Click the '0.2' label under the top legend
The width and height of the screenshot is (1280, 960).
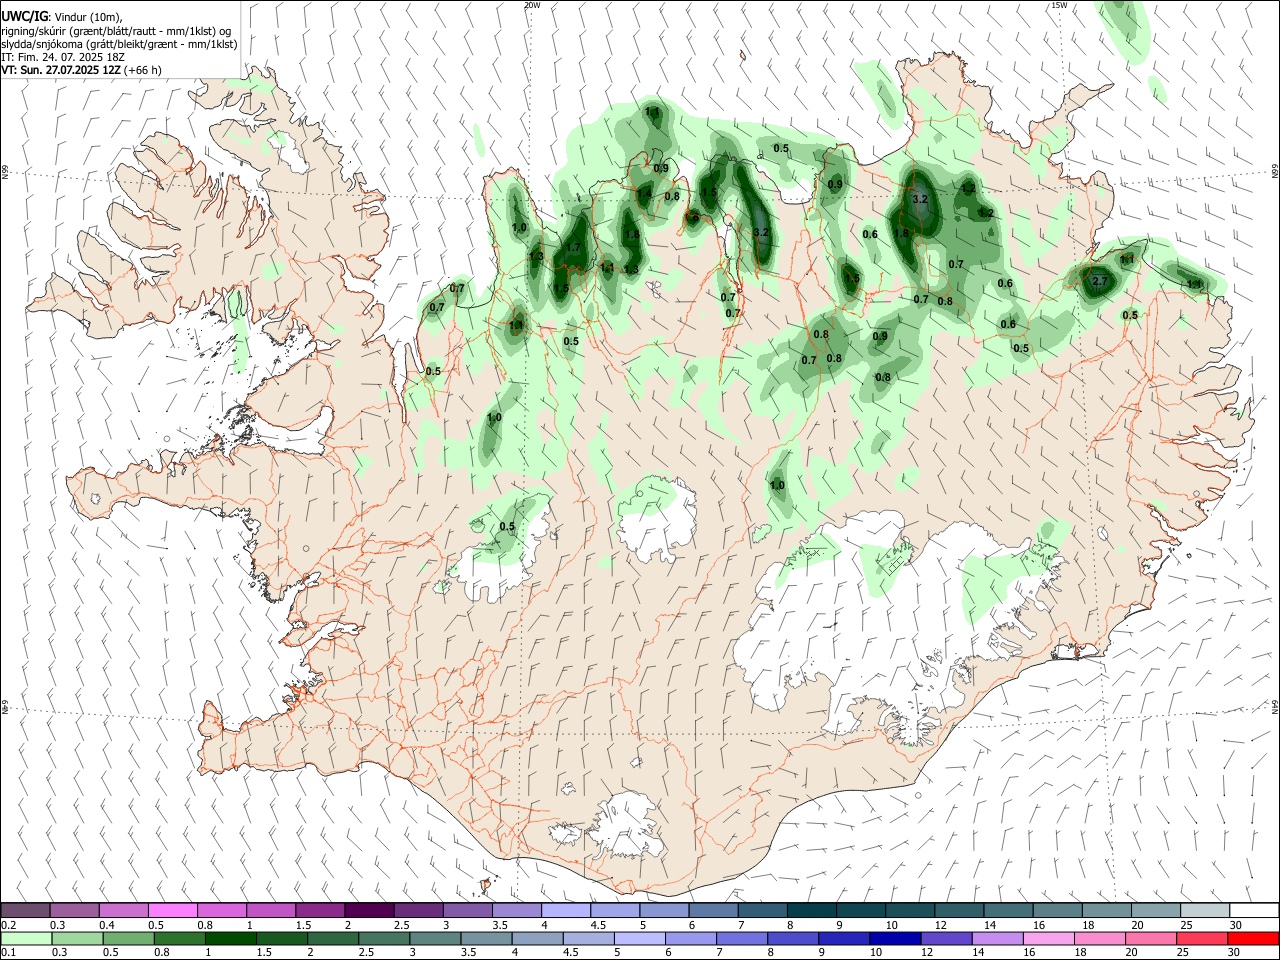(9, 925)
